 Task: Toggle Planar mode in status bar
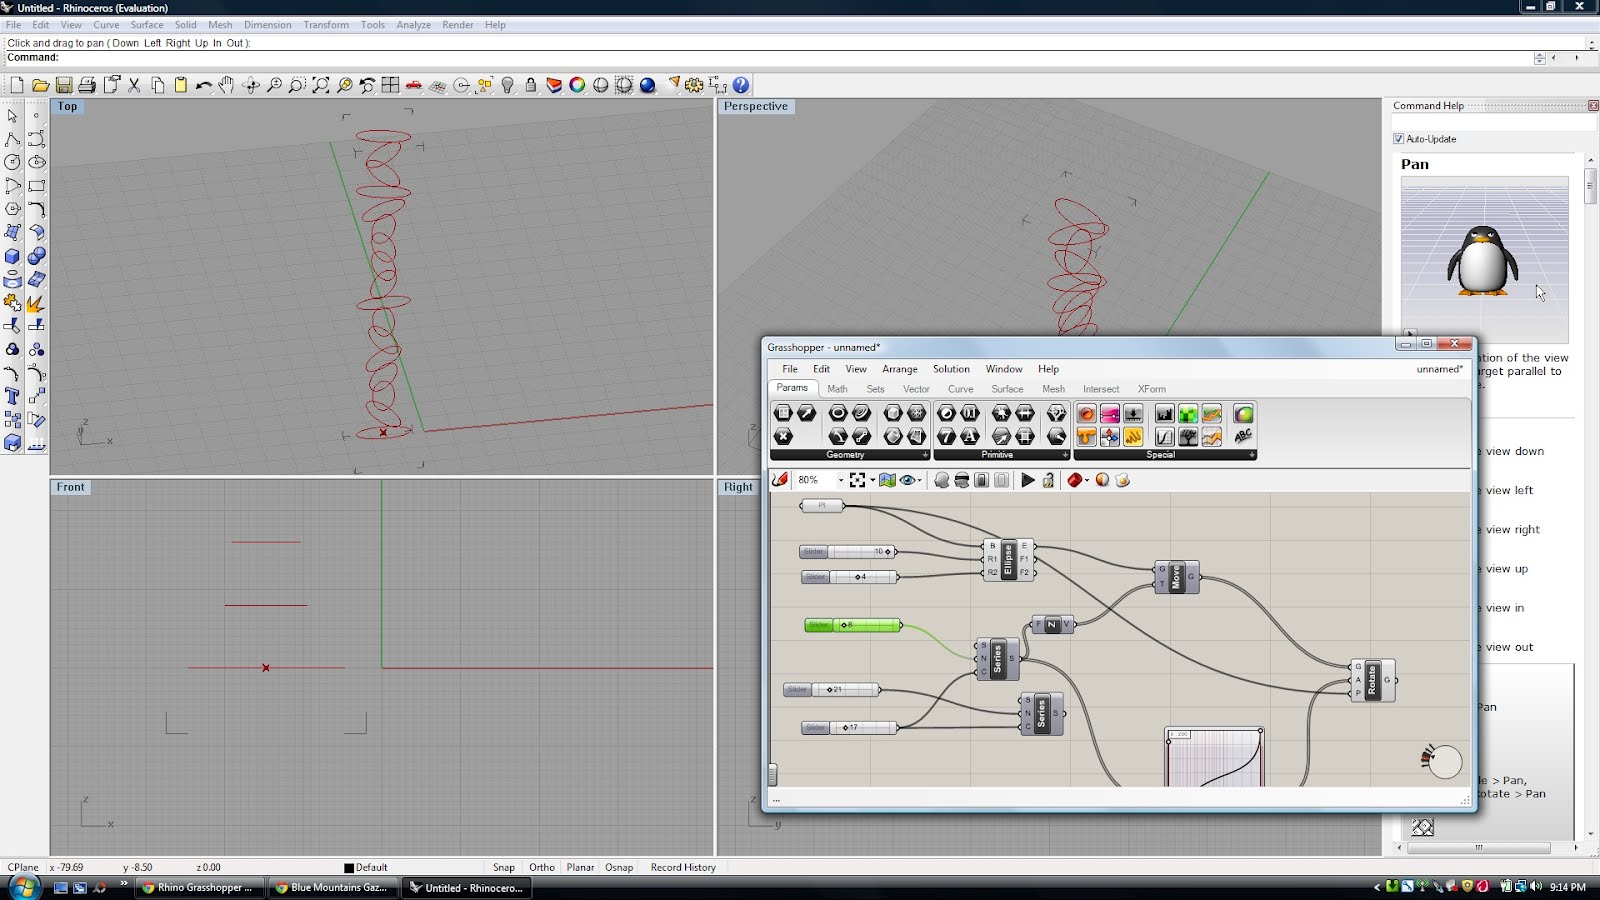580,867
